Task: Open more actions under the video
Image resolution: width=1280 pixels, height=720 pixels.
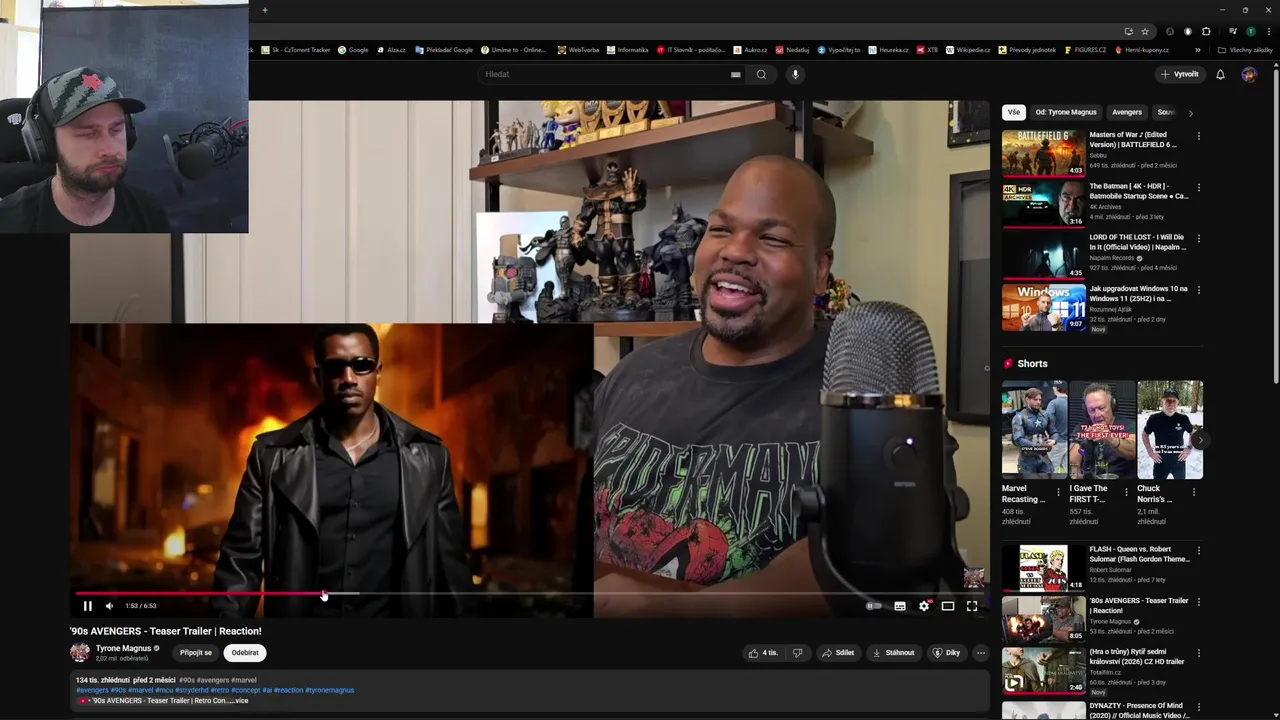Action: [981, 653]
